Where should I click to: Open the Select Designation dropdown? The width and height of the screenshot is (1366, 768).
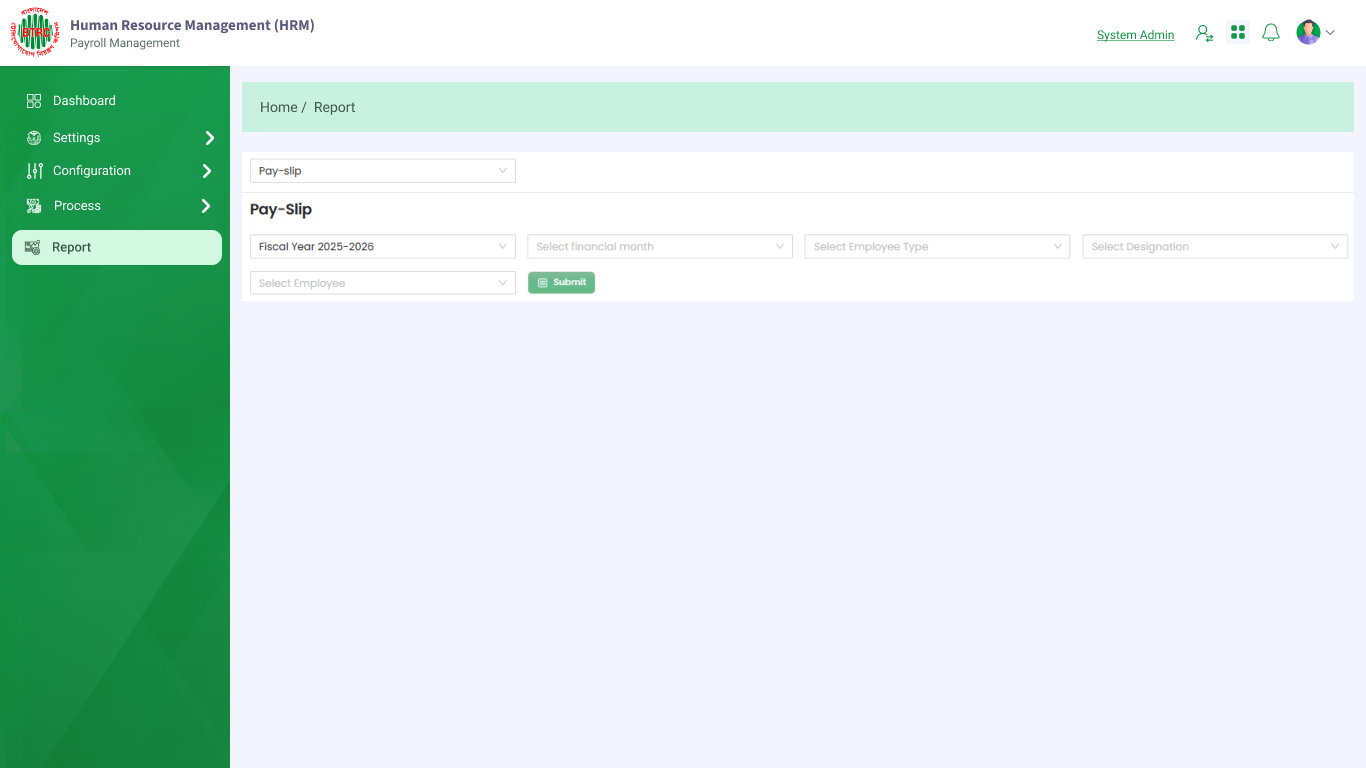[x=1215, y=247]
